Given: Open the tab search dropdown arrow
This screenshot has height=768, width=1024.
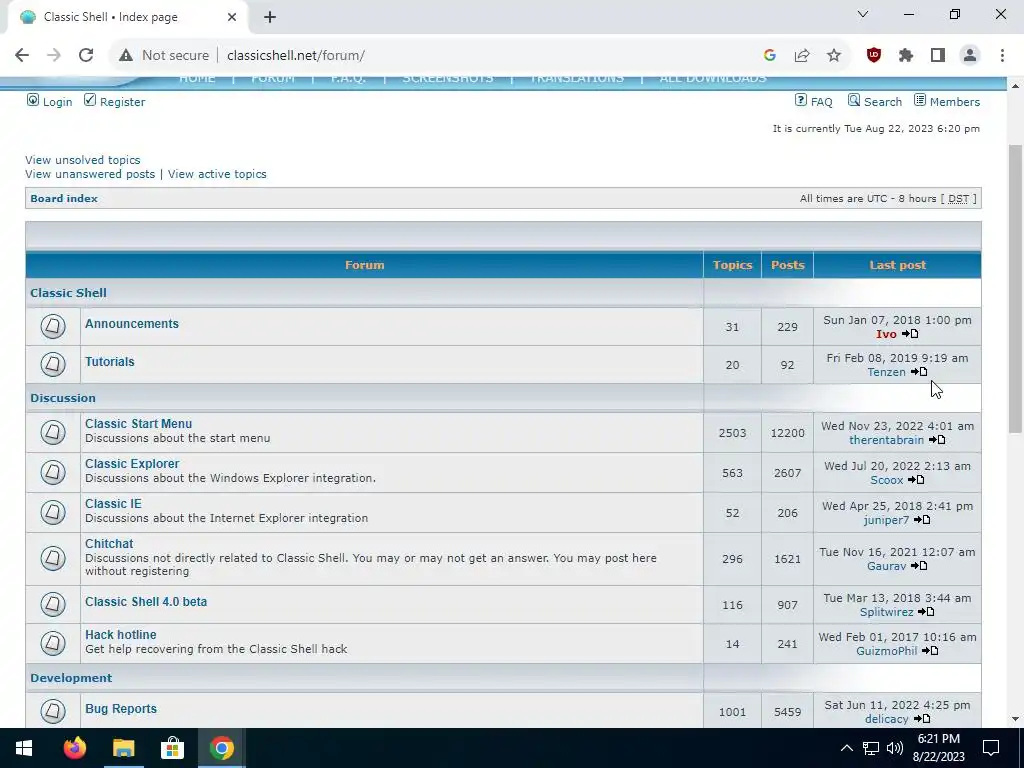Looking at the screenshot, I should point(863,14).
